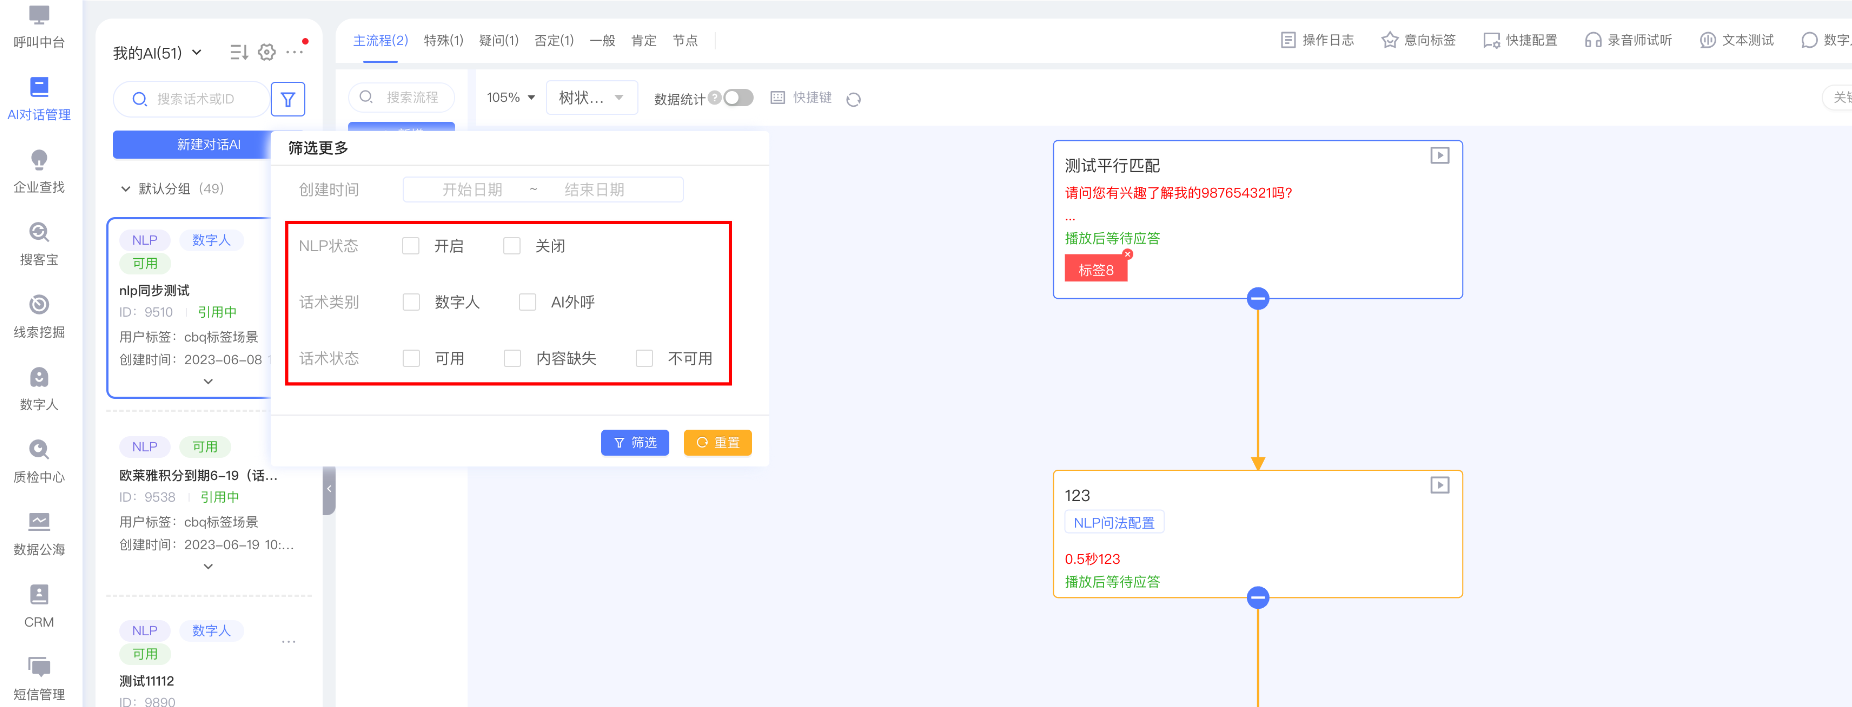Open the 质检中心 sidebar module
This screenshot has height=707, width=1852.
click(39, 461)
